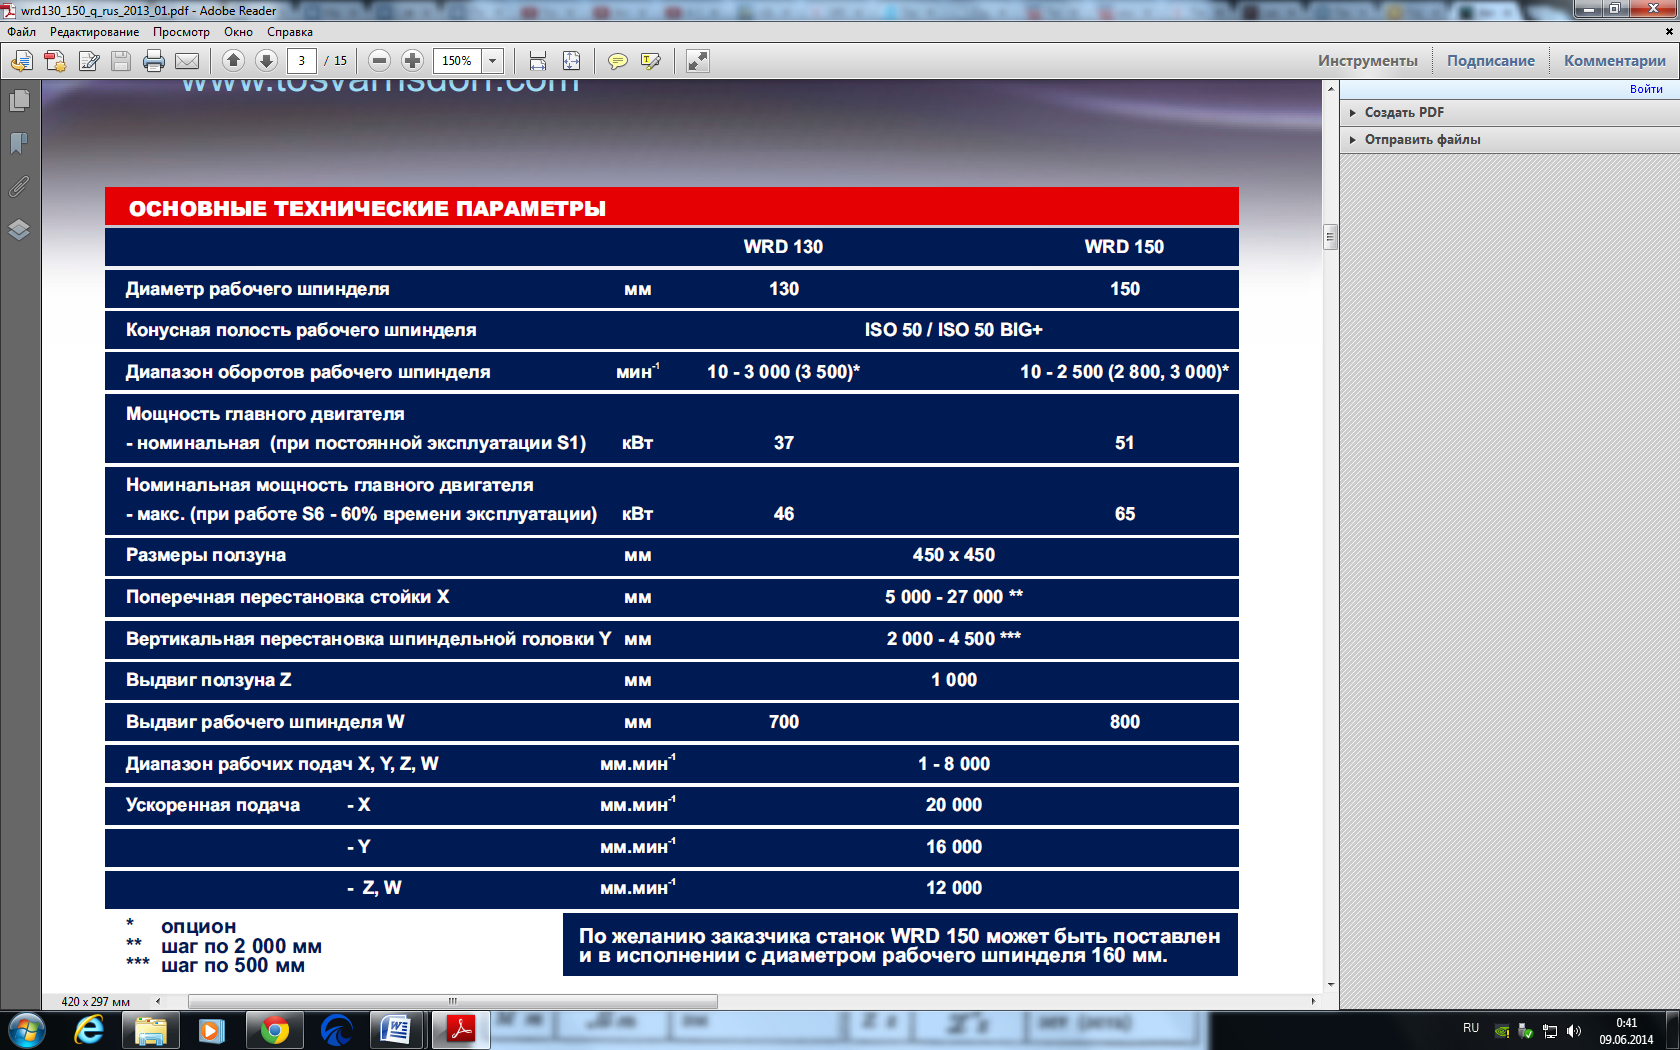Click the volume speaker tray icon
This screenshot has width=1680, height=1050.
1574,1031
